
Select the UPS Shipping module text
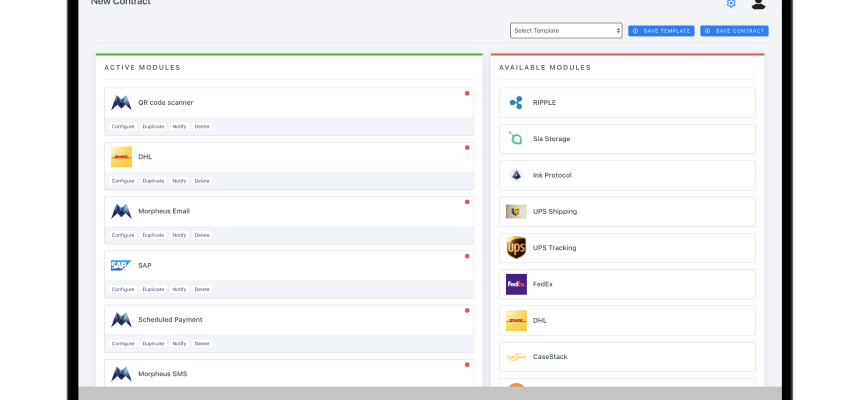coord(555,212)
